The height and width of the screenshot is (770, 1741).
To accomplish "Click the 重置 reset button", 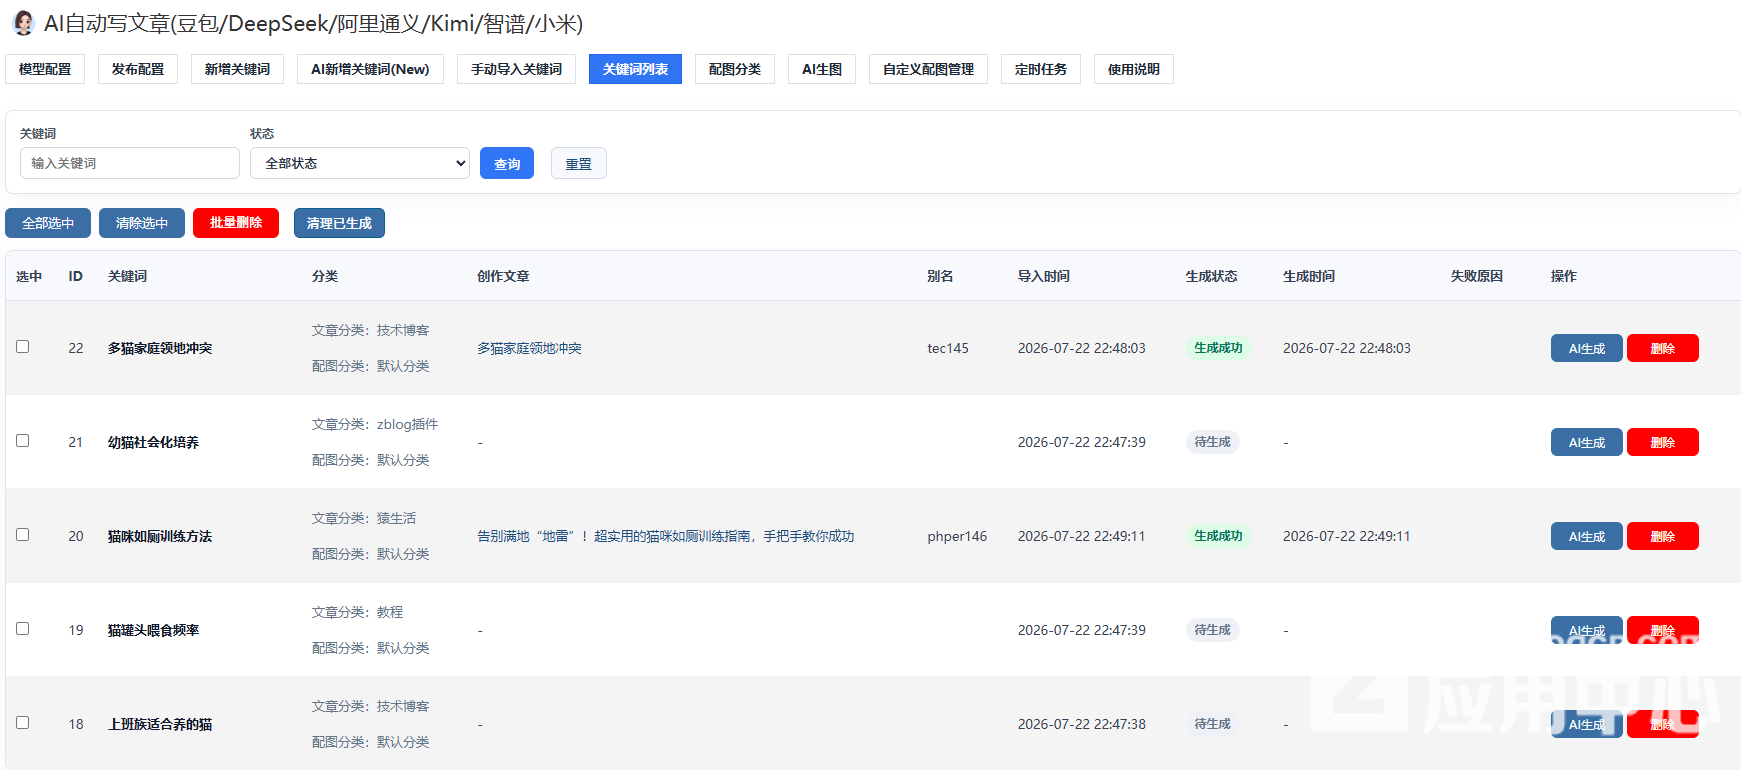I will coord(579,163).
